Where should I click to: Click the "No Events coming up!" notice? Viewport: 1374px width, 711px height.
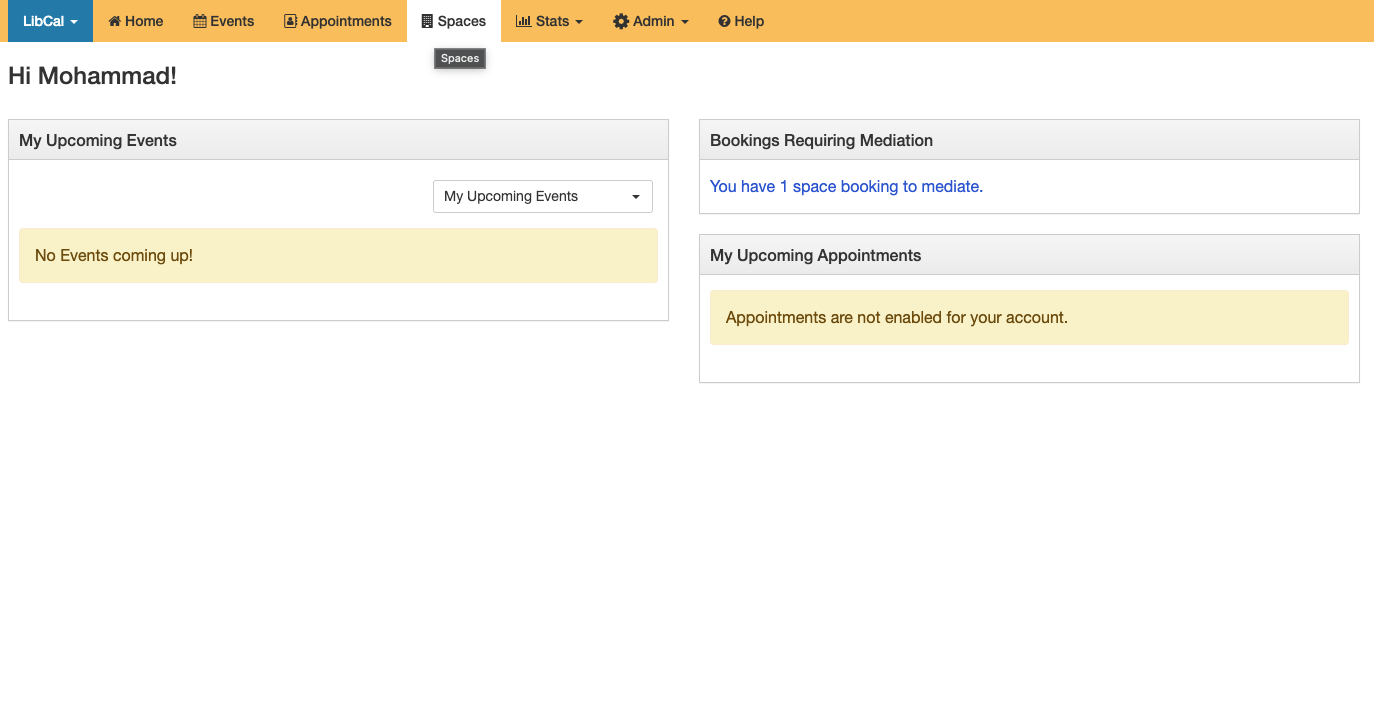(x=338, y=255)
